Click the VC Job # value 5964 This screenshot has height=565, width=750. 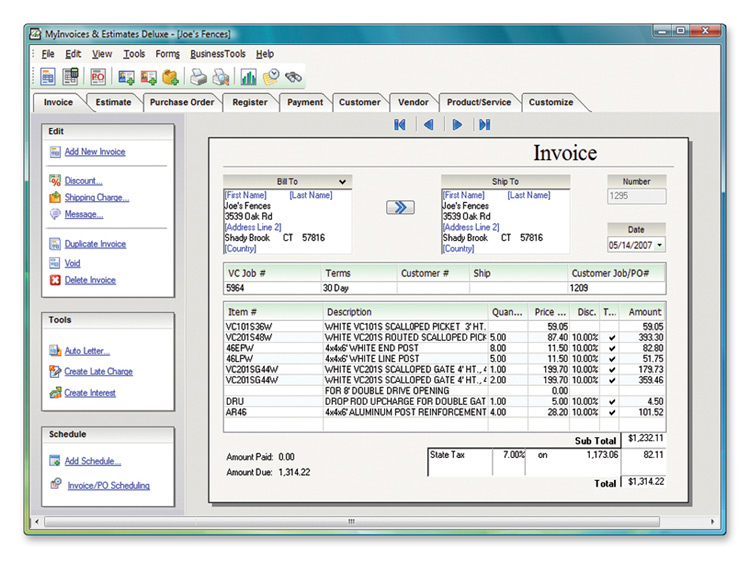(272, 288)
